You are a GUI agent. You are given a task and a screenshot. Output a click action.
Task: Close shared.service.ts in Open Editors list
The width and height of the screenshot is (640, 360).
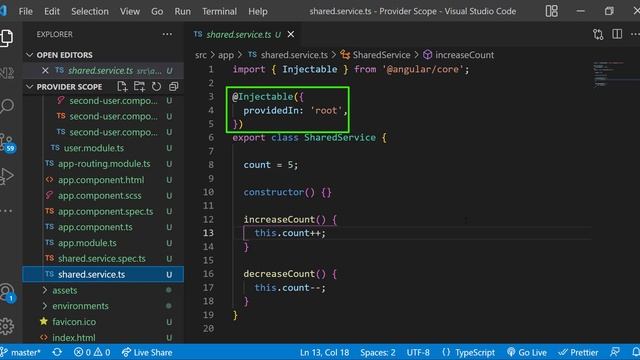(45, 71)
